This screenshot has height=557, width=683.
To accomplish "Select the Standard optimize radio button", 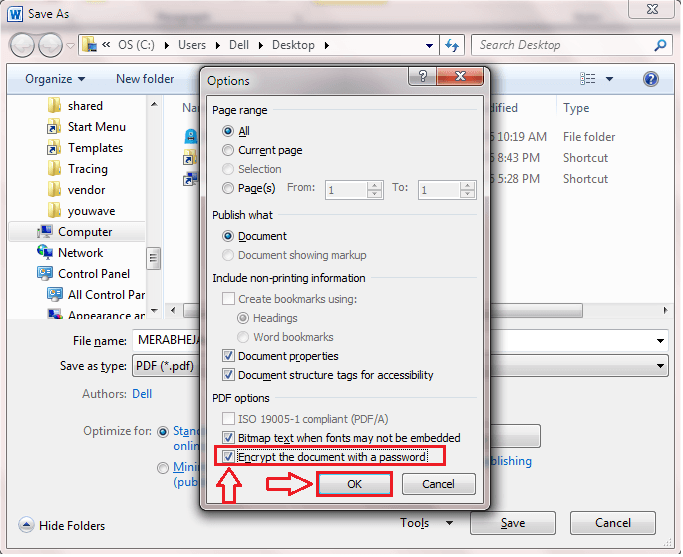I will pos(163,432).
